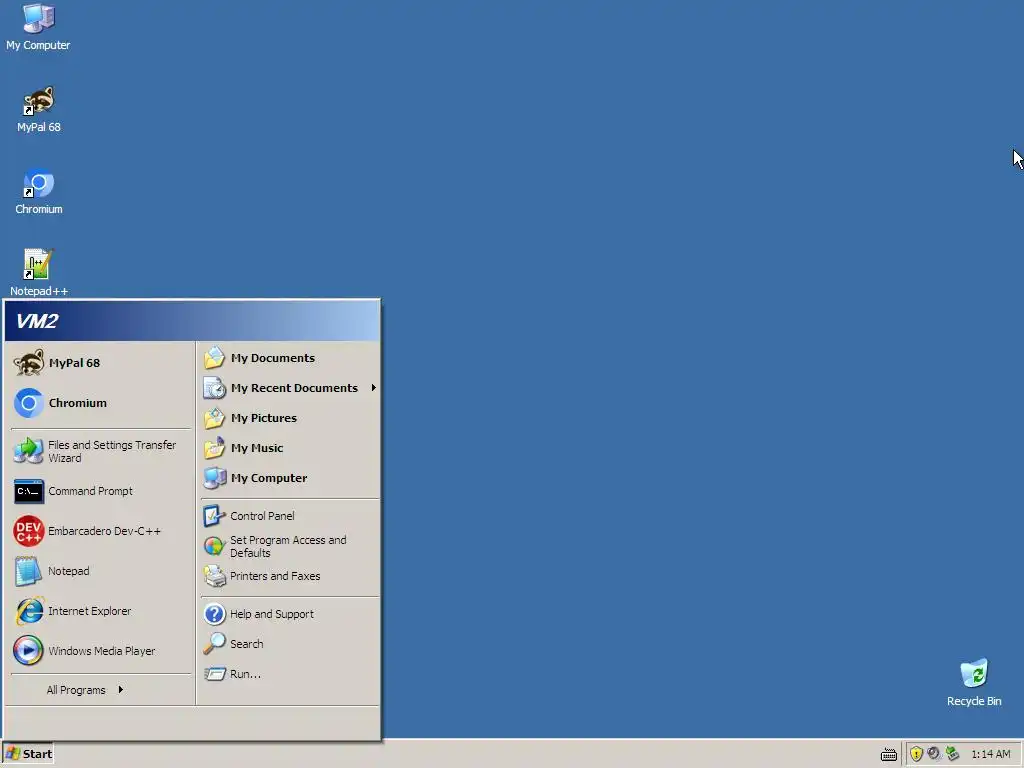Open Search from Start menu
The width and height of the screenshot is (1024, 768).
pos(289,644)
